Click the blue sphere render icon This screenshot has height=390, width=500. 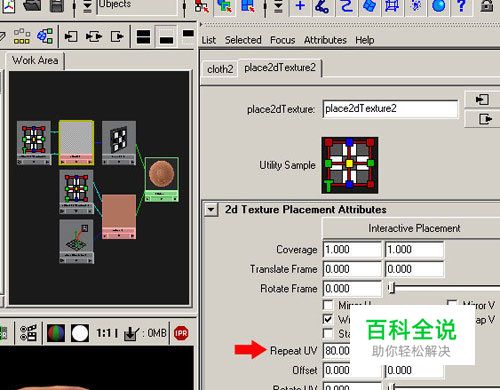pyautogui.click(x=439, y=6)
